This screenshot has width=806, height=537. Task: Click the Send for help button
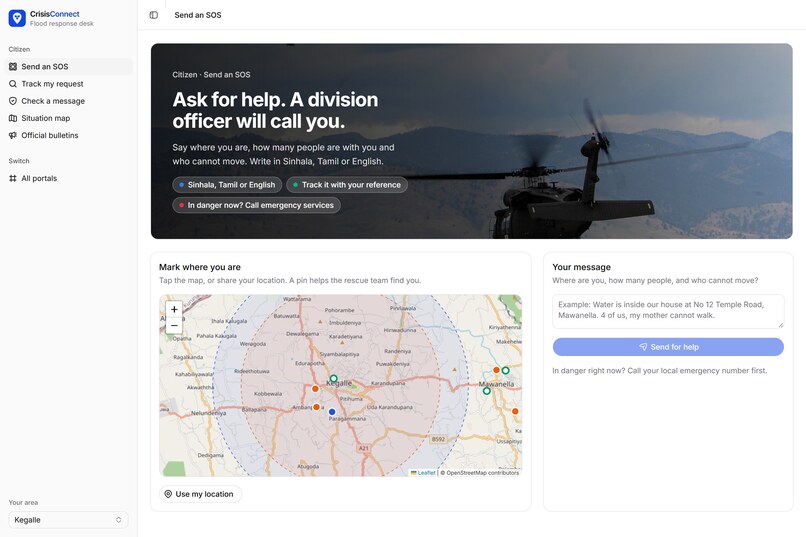(668, 347)
